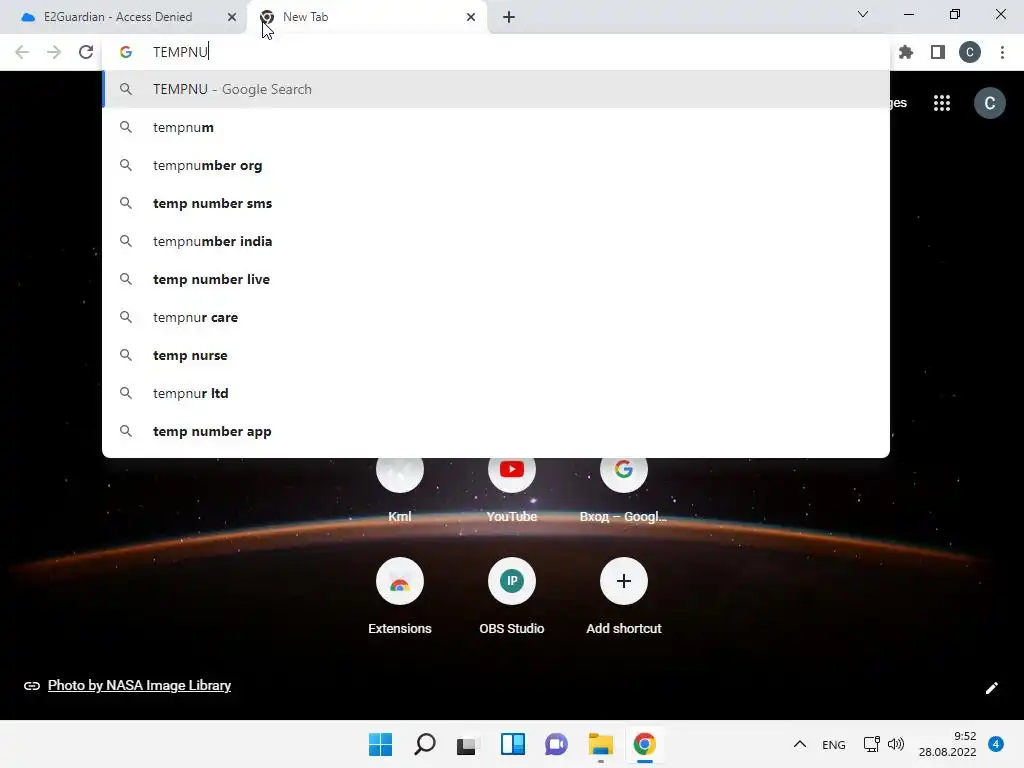This screenshot has height=768, width=1024.
Task: Open the Google apps grid
Action: [942, 103]
